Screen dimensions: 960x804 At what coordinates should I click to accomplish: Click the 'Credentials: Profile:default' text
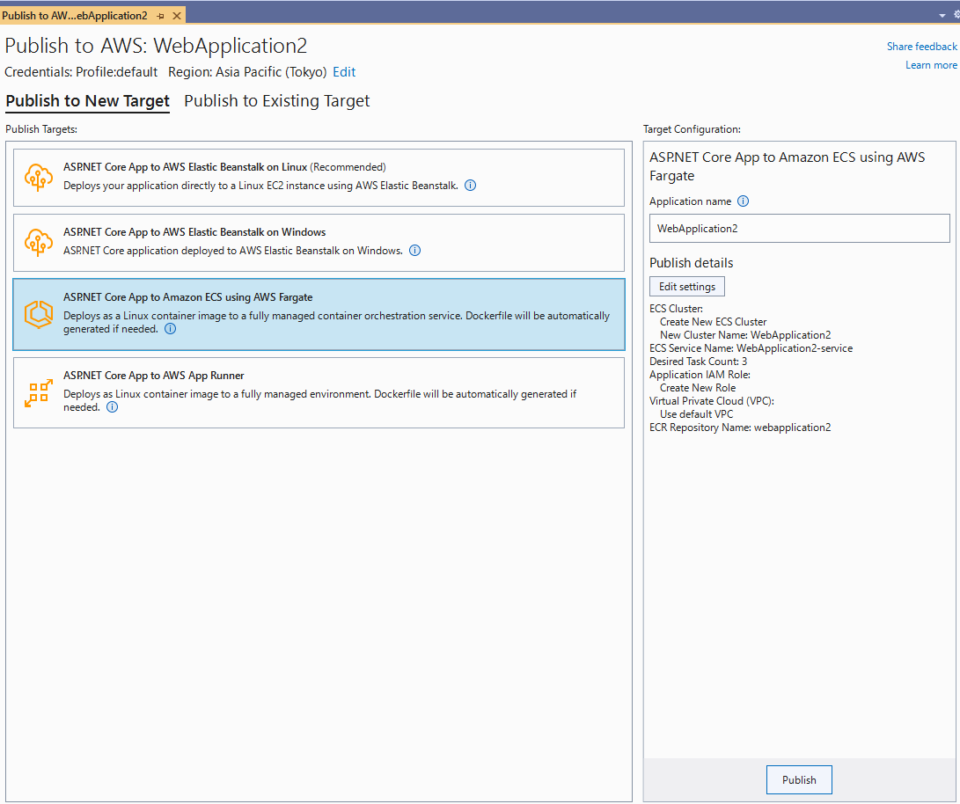81,72
